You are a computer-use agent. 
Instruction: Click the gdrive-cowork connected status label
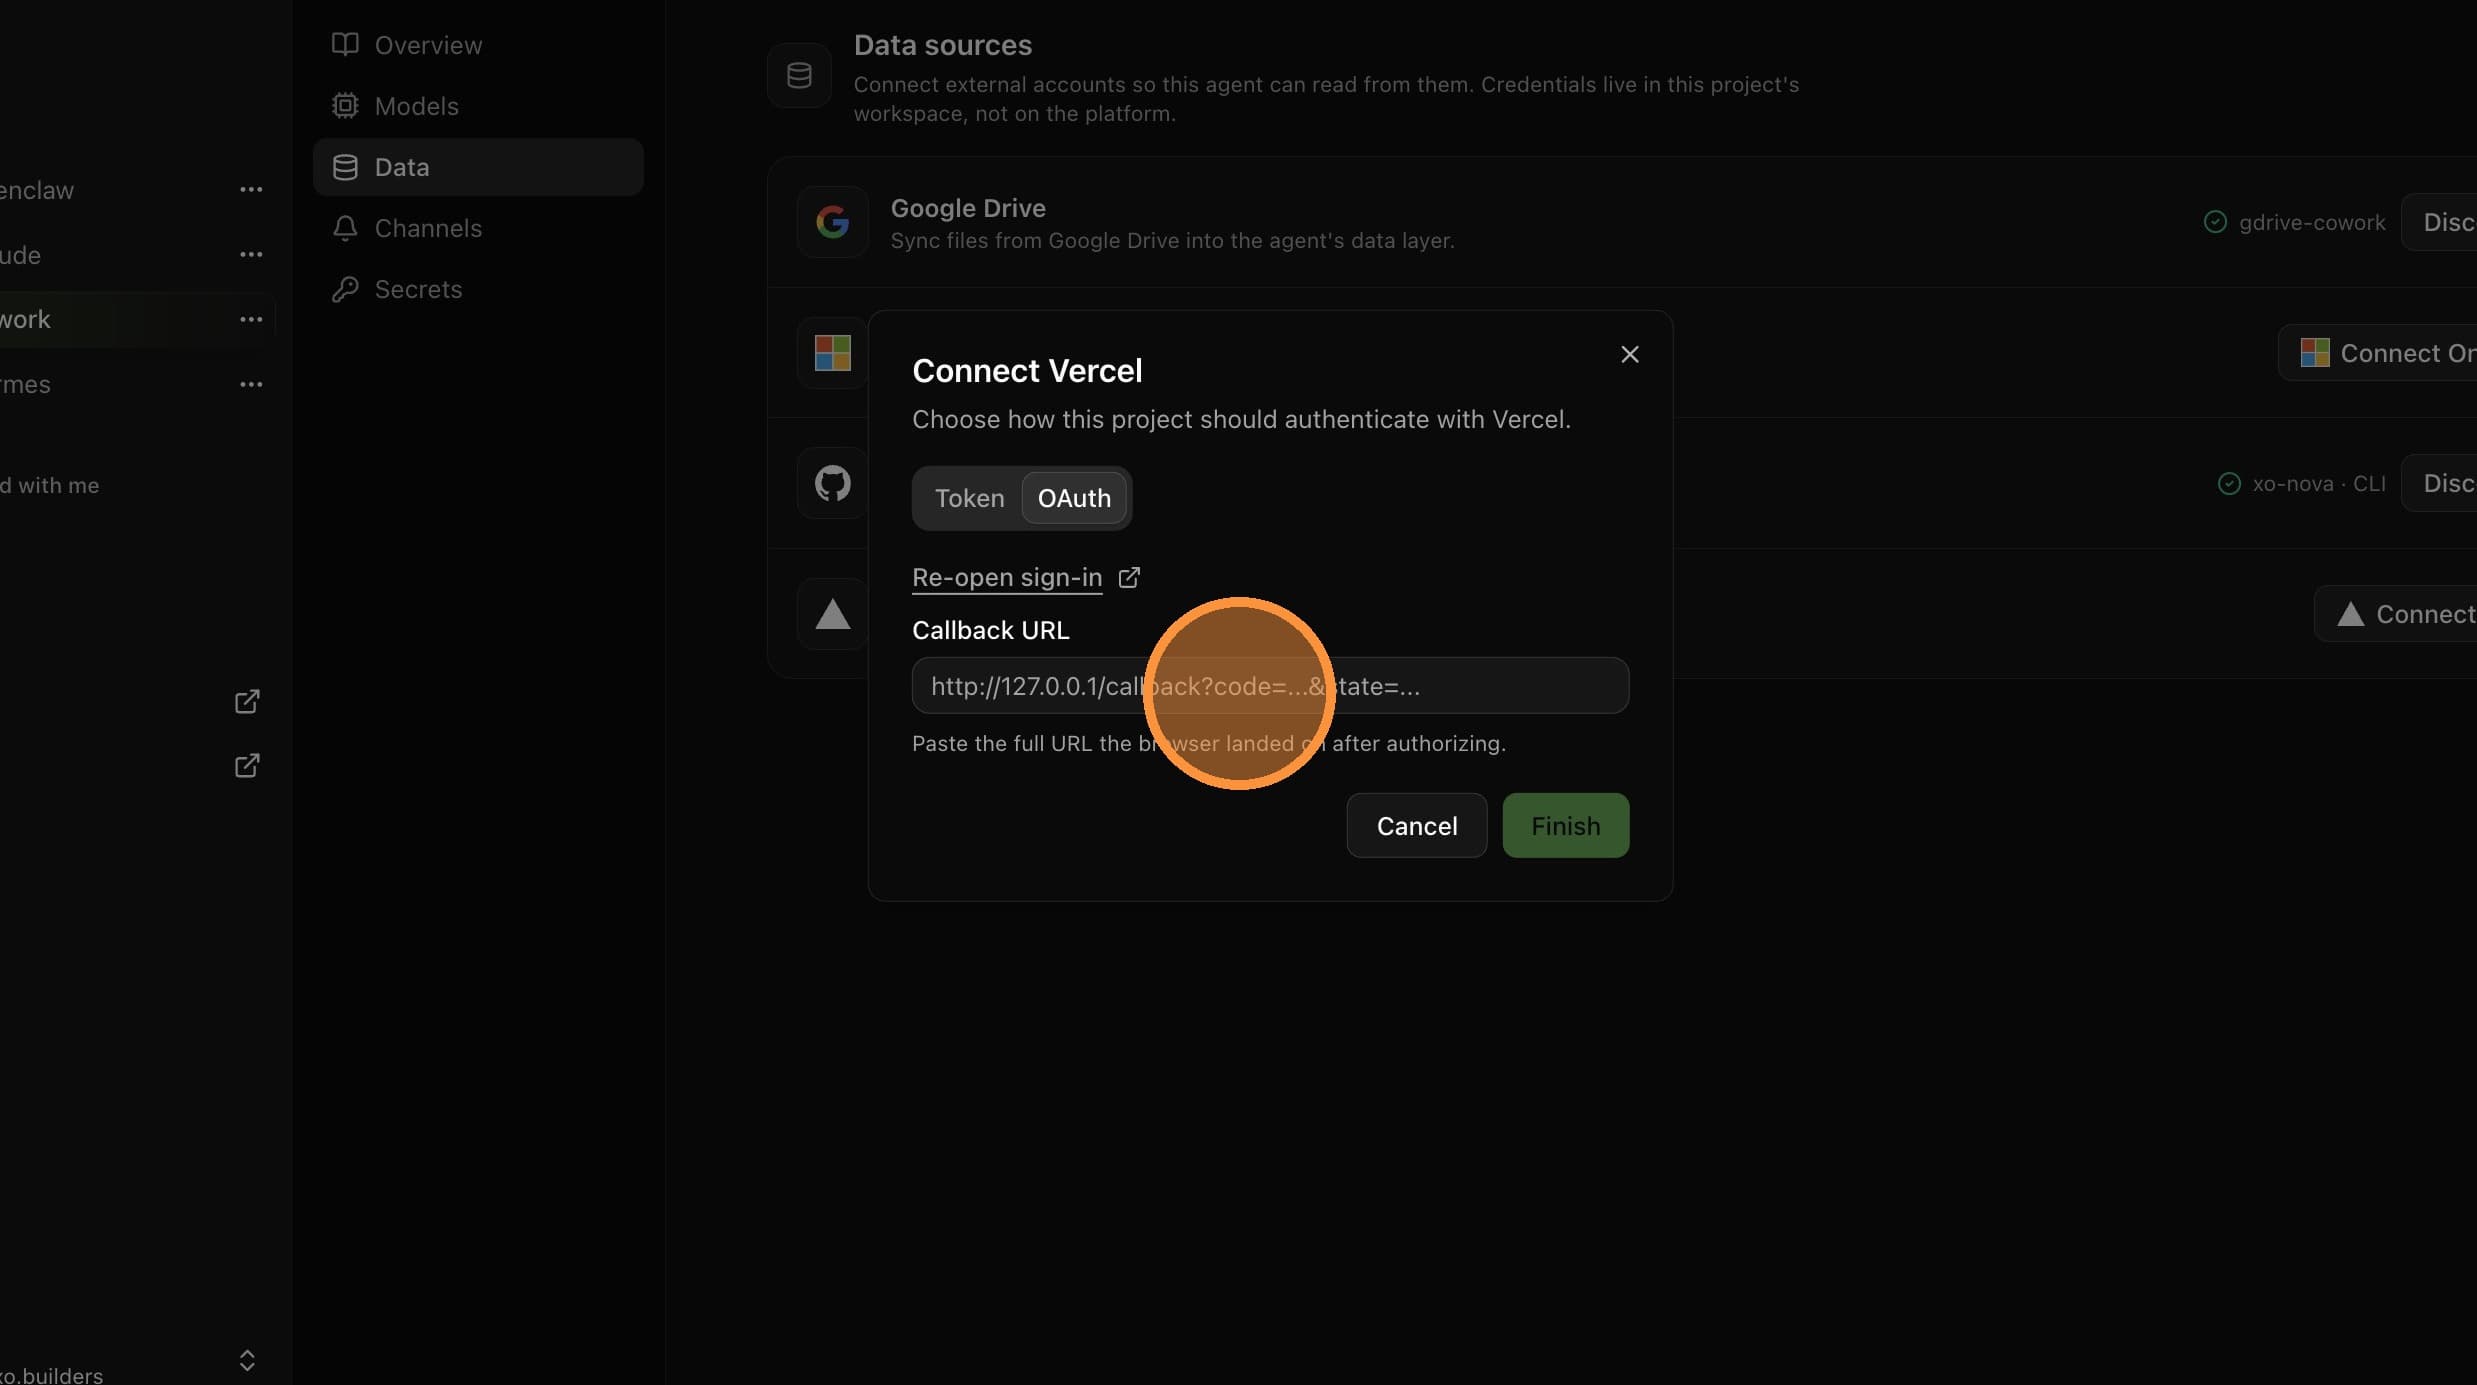point(2312,222)
